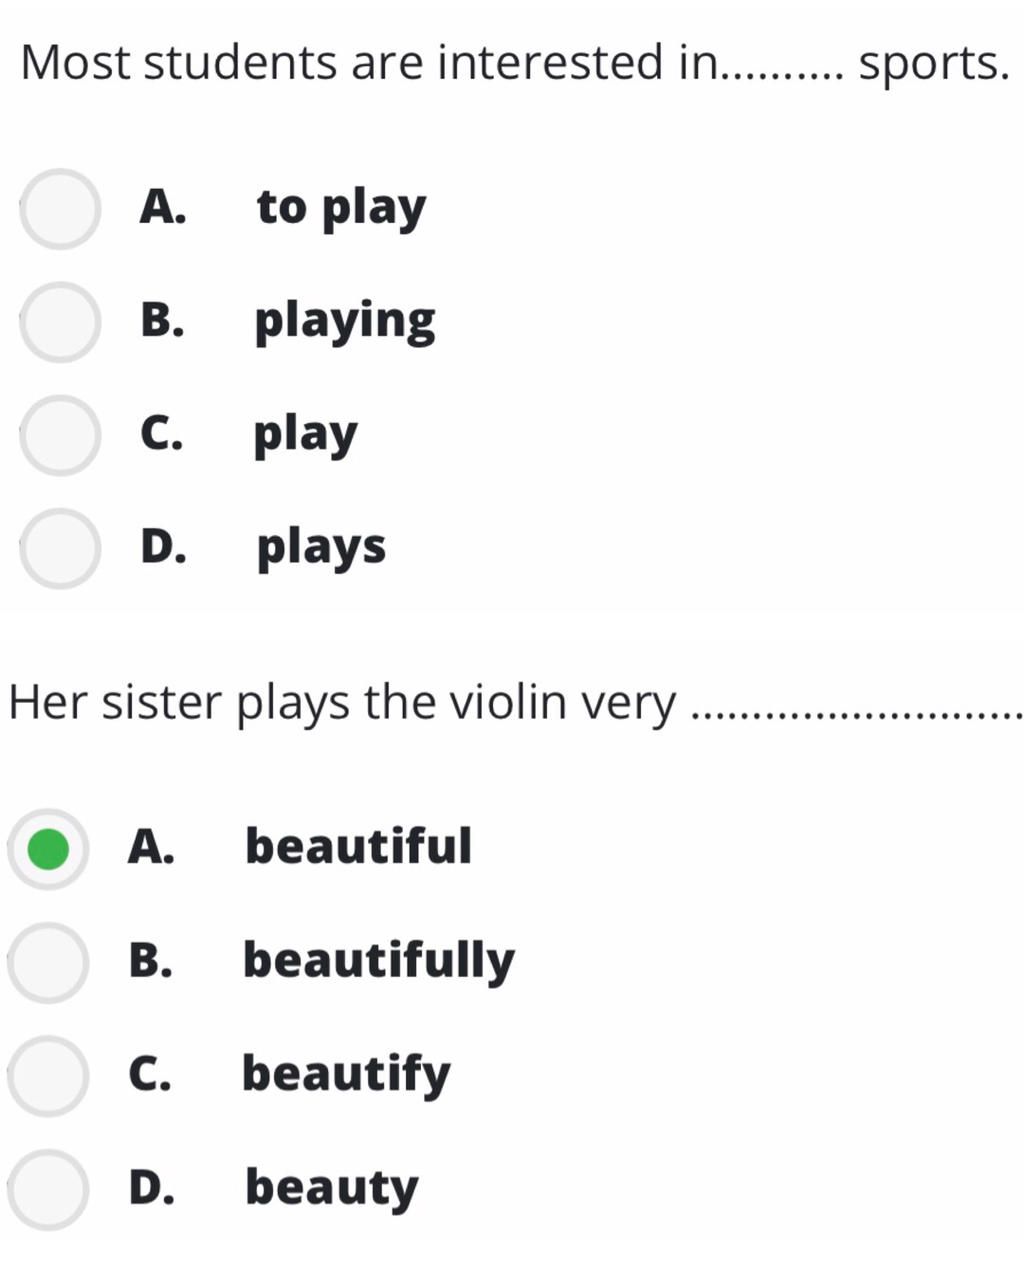Screen dimensions: 1024x1269
Task: Select the radio button for 'beautifully'
Action: pos(48,962)
